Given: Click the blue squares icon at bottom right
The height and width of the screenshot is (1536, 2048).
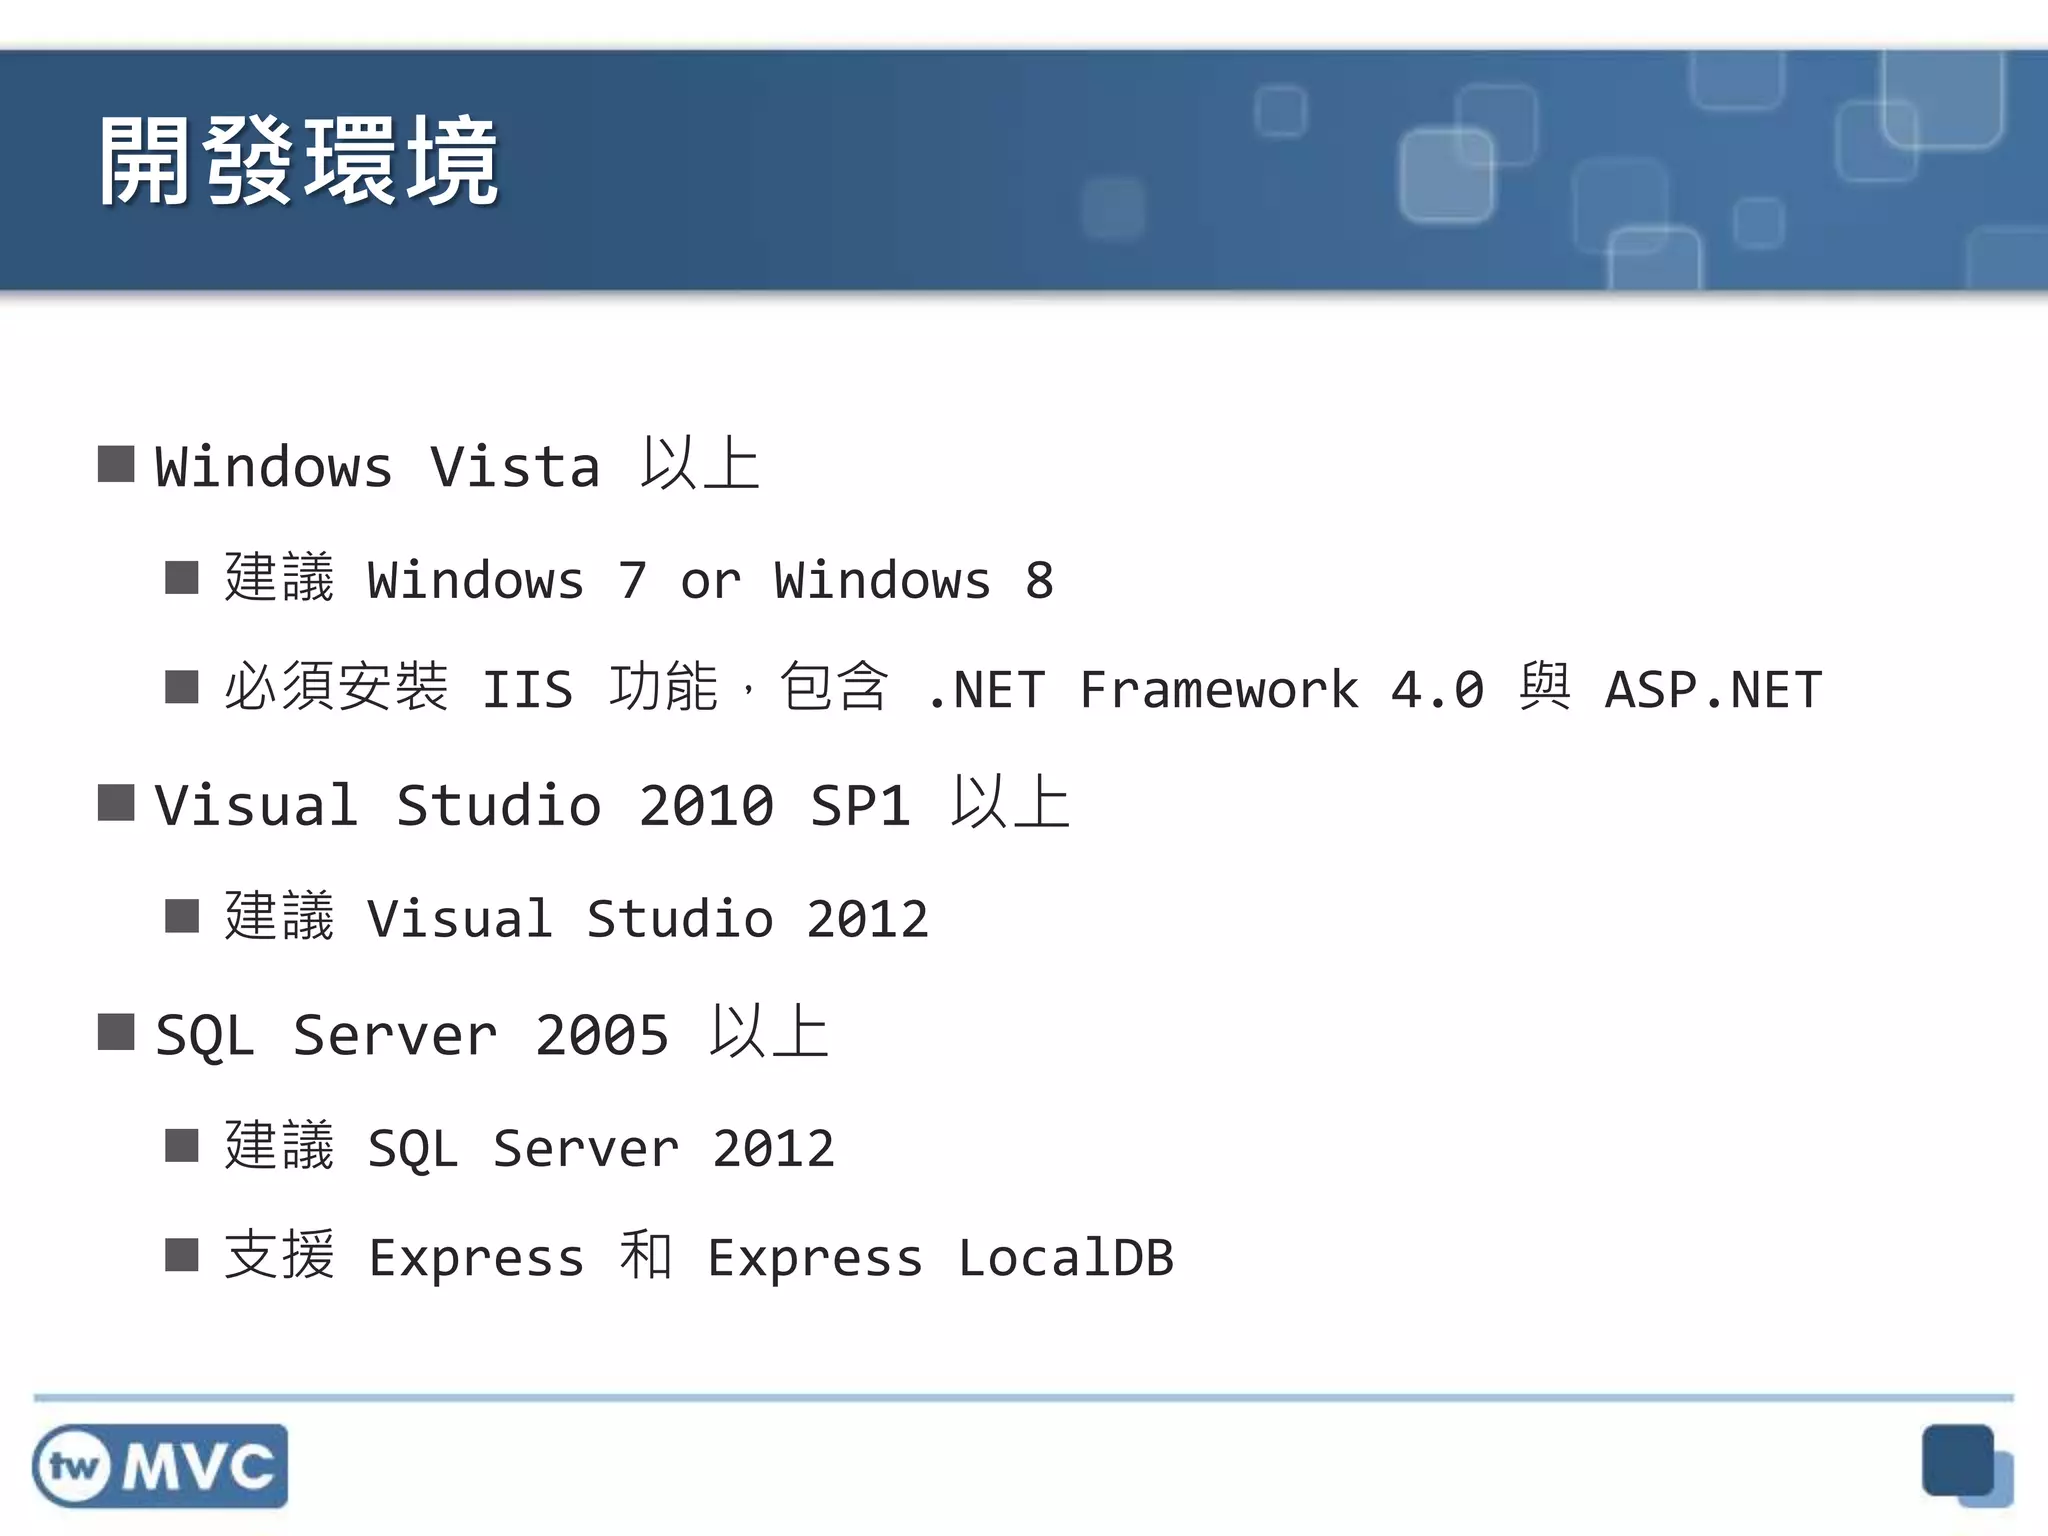Looking at the screenshot, I should point(1967,1465).
